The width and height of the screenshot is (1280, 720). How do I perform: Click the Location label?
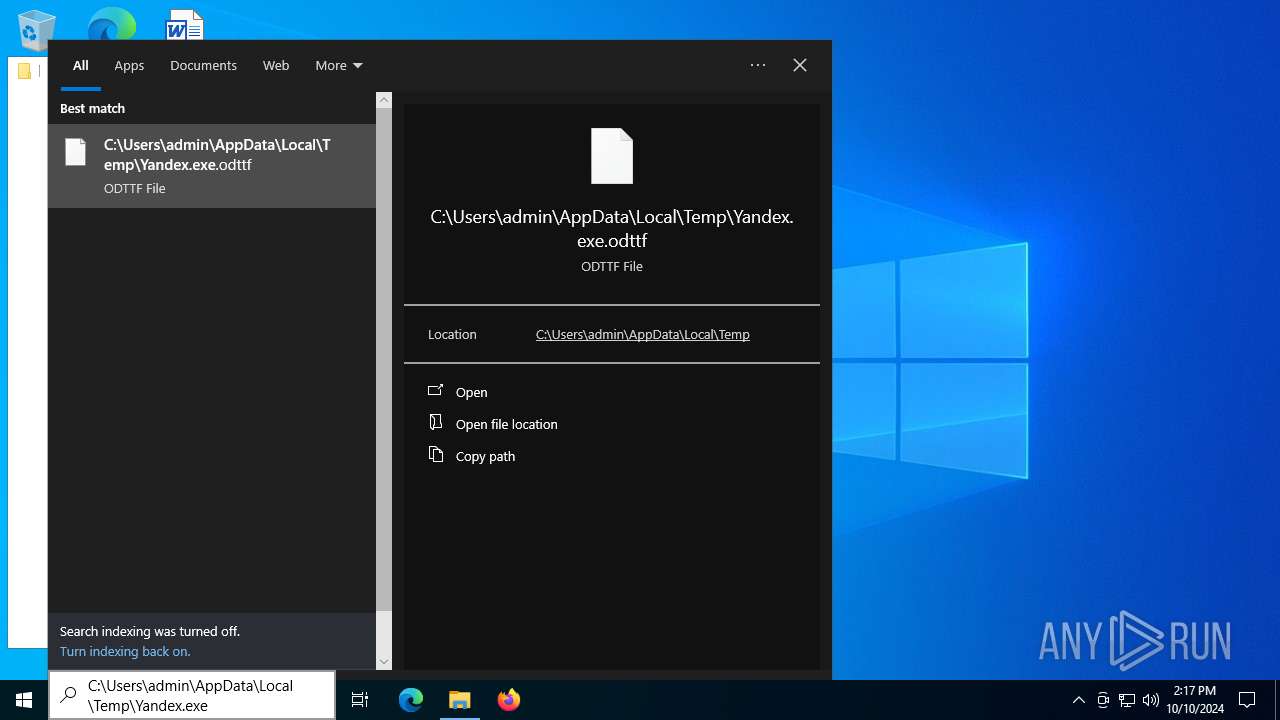coord(452,335)
